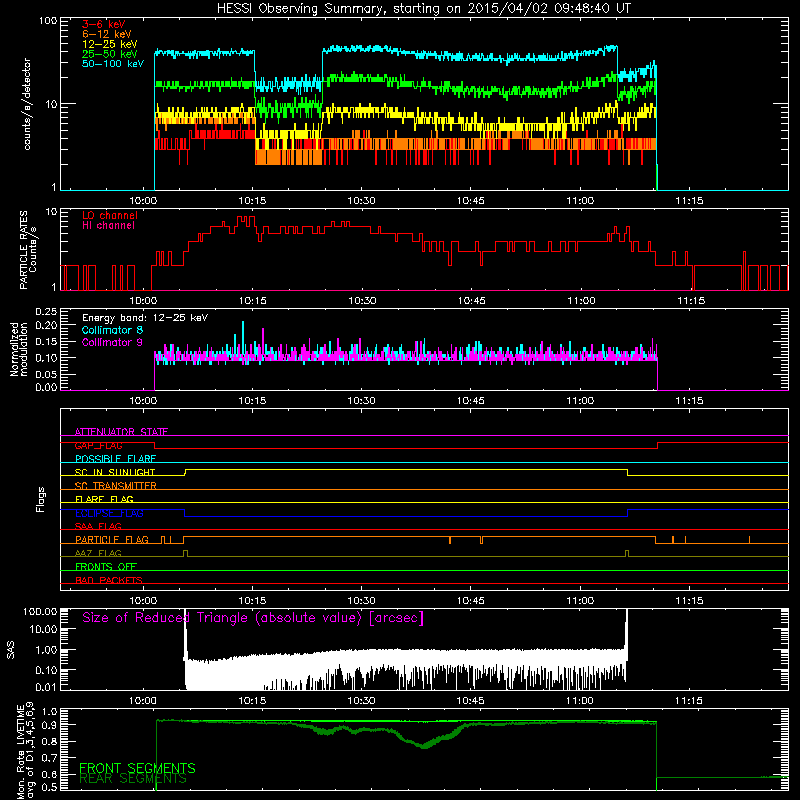Click the 11:00 tick under the flags panel
The image size is (800, 800).
coord(580,601)
